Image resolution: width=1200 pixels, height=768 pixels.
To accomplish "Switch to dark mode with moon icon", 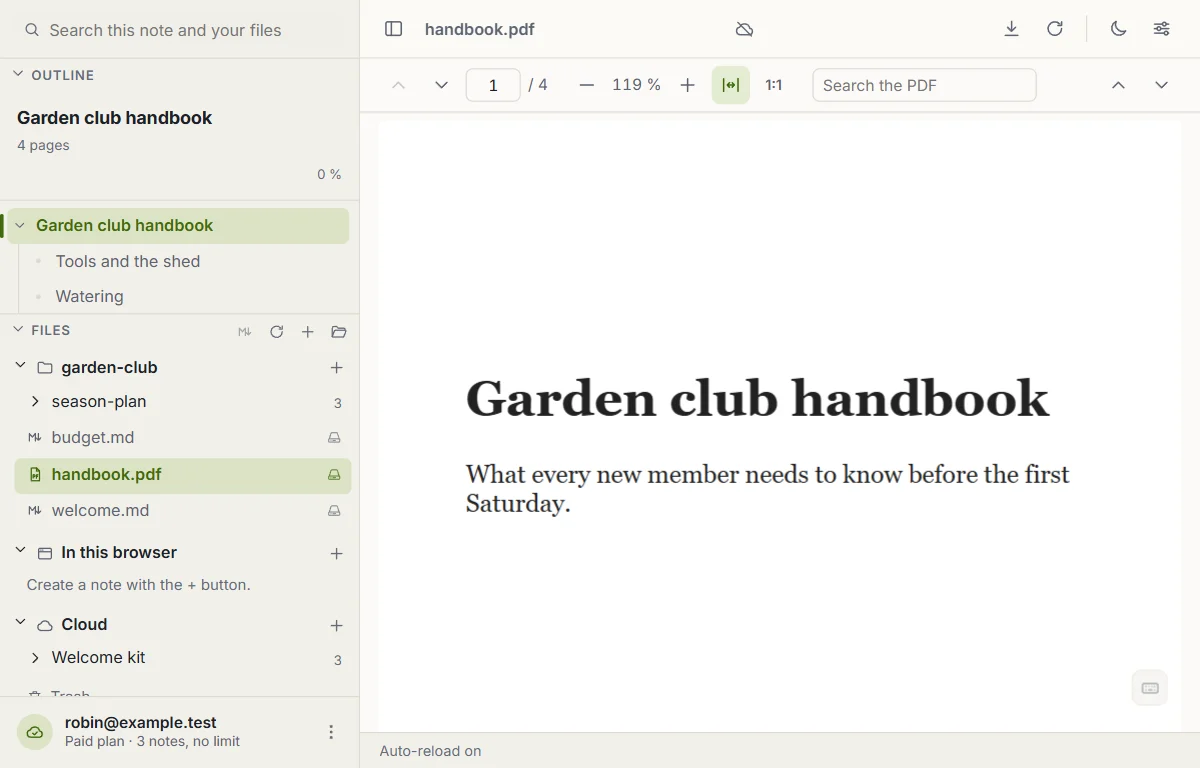I will [x=1119, y=29].
